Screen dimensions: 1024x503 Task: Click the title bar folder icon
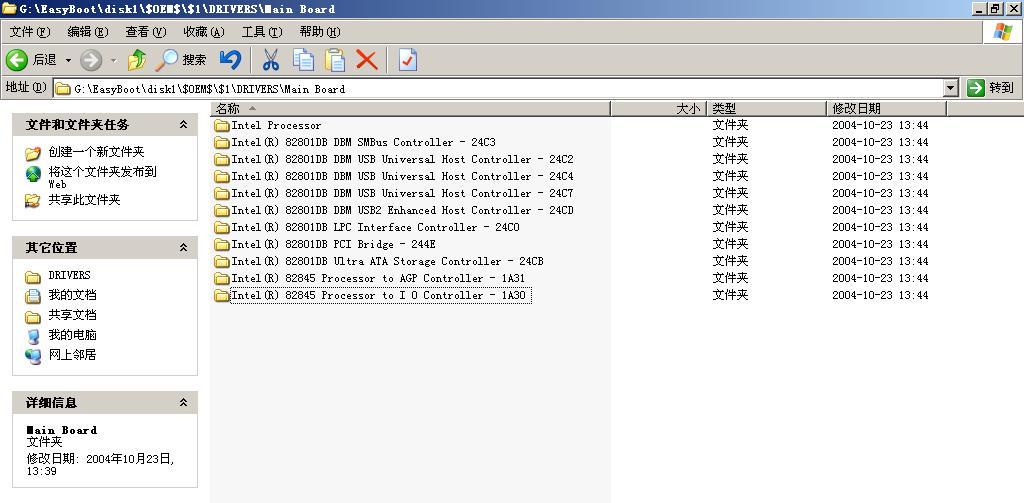click(9, 8)
